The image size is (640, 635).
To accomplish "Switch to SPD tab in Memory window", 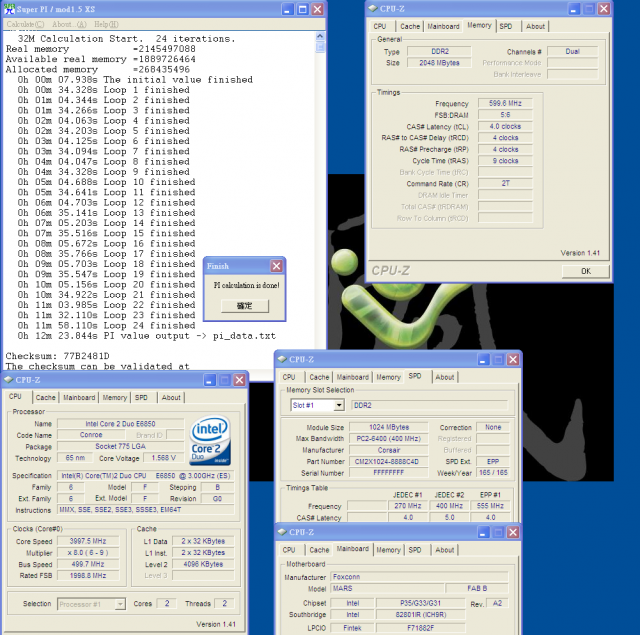I will pyautogui.click(x=506, y=26).
